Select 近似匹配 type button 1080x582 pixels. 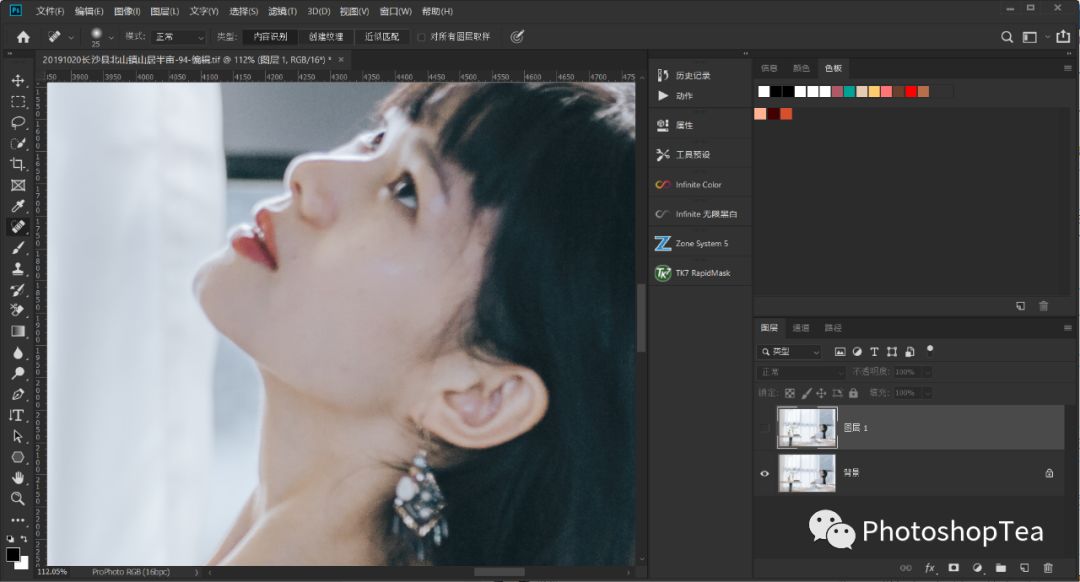pos(382,37)
